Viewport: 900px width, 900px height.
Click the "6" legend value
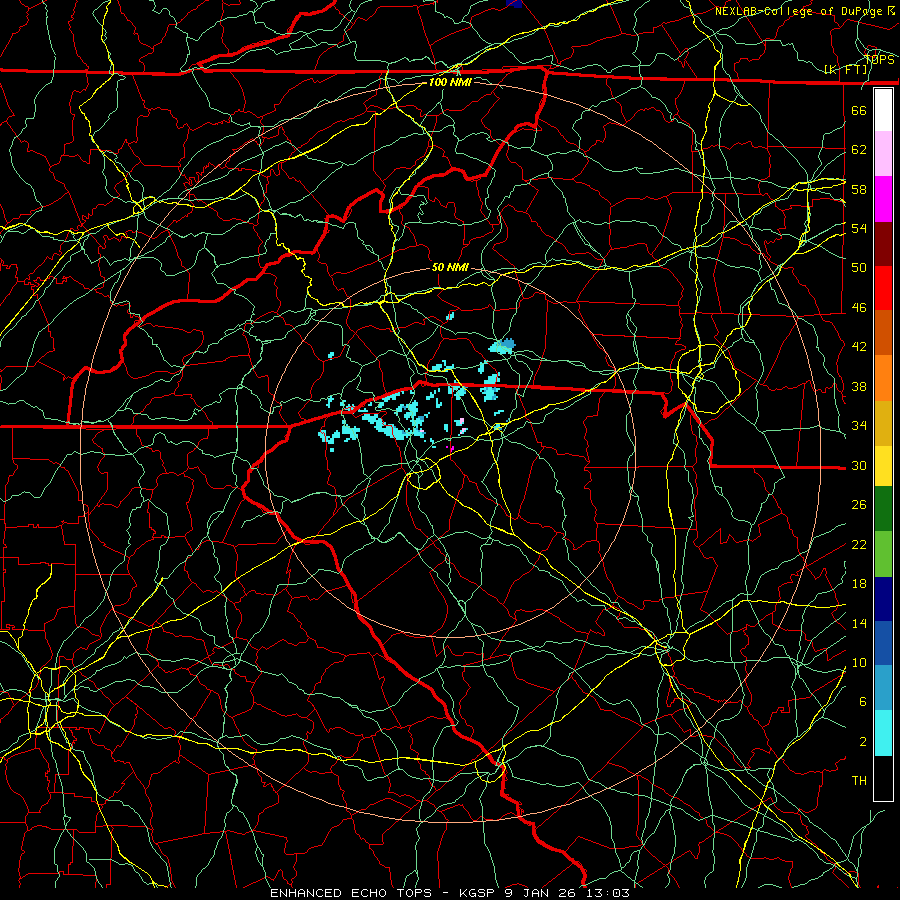point(863,702)
